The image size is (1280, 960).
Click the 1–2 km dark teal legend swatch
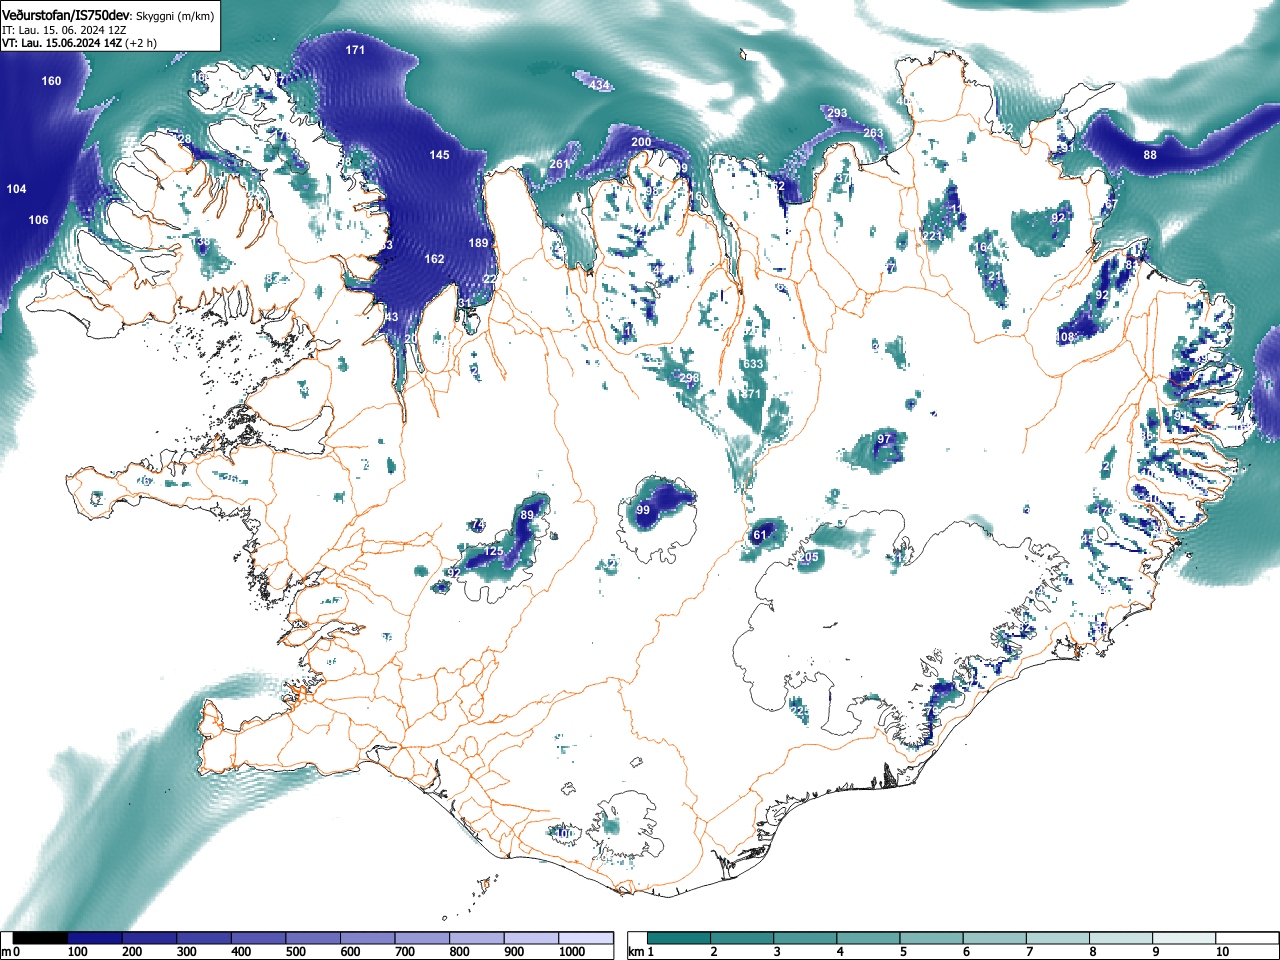point(680,938)
